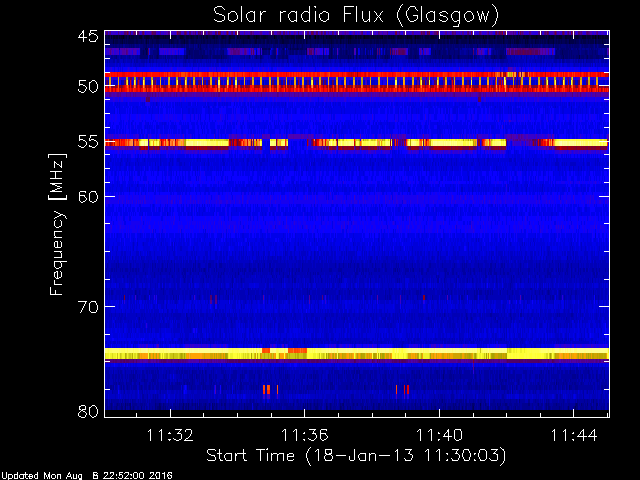
Task: Click the 11:32 time axis label
Action: [x=170, y=435]
